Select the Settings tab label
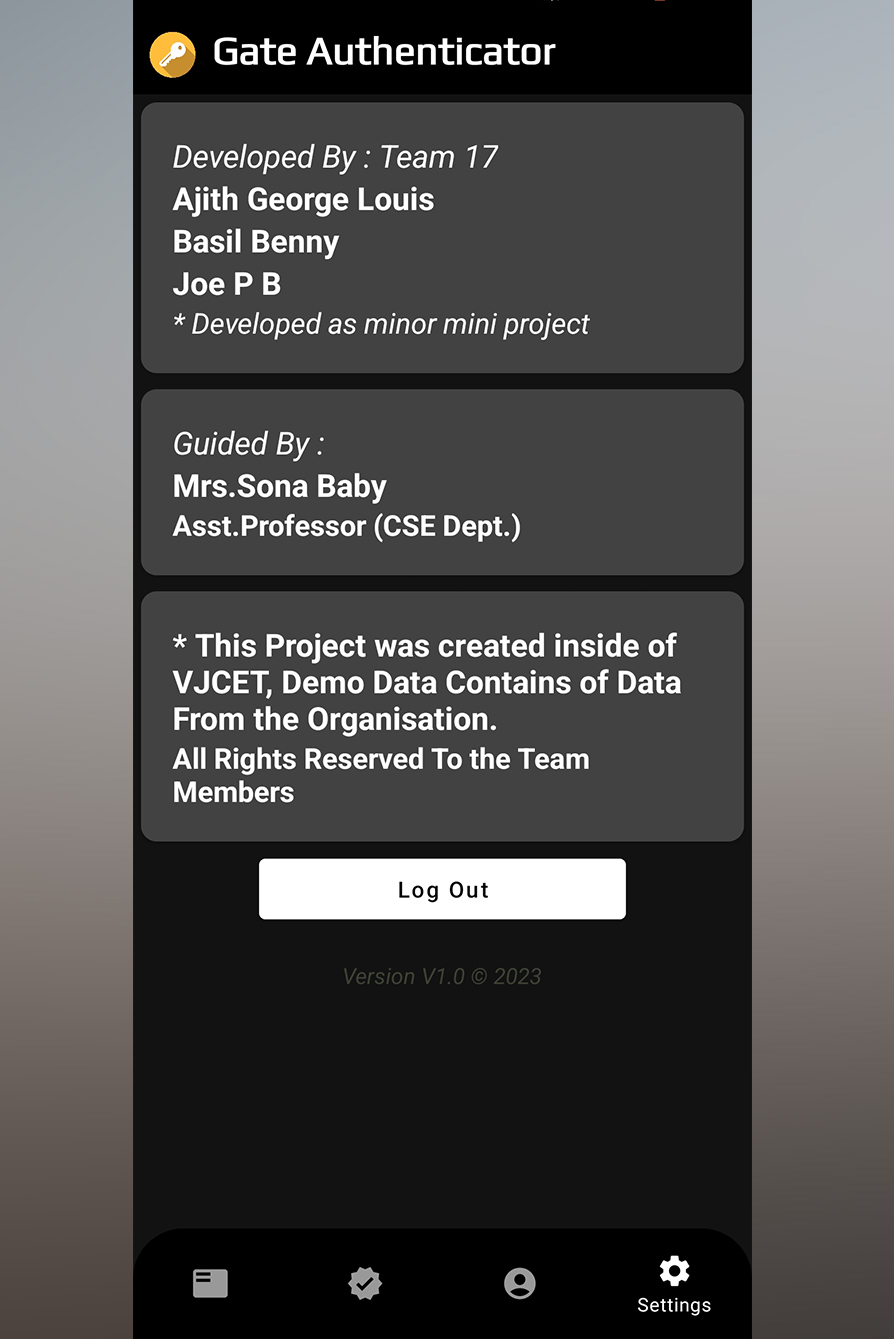The width and height of the screenshot is (894, 1339). 674,1305
